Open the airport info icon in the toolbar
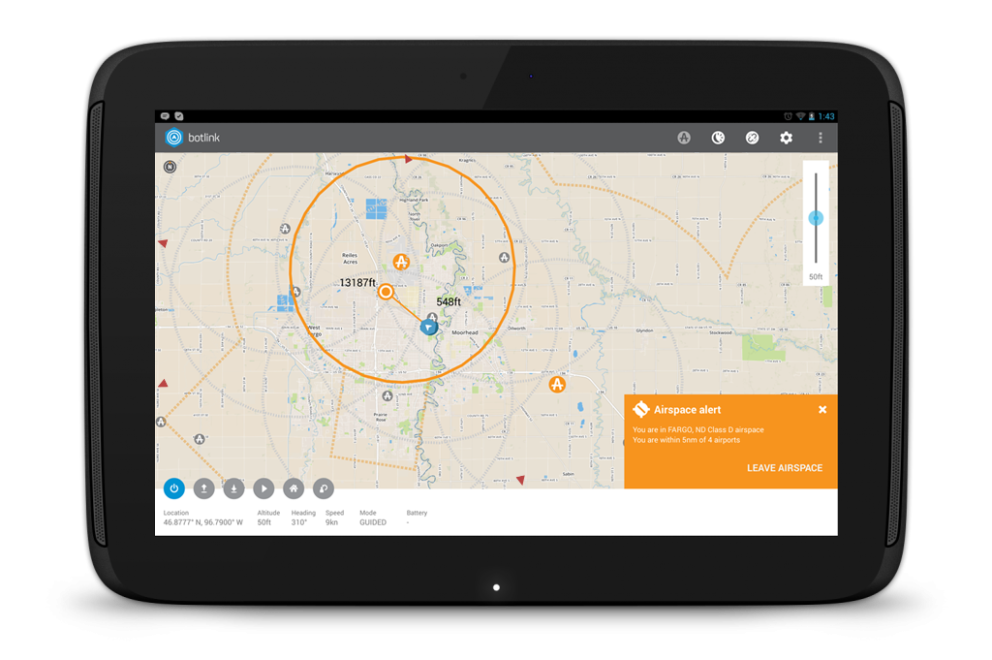The height and width of the screenshot is (660, 992). [x=684, y=137]
